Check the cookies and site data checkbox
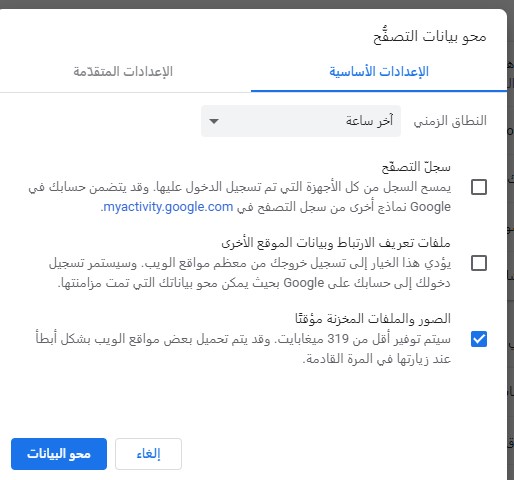The image size is (514, 480). [479, 263]
